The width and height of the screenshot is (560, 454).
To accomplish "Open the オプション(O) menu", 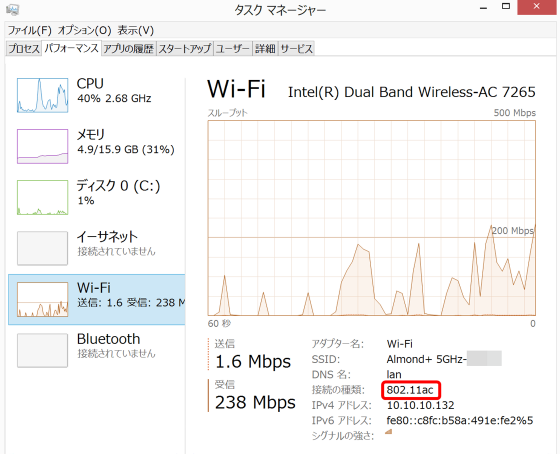I will 85,30.
